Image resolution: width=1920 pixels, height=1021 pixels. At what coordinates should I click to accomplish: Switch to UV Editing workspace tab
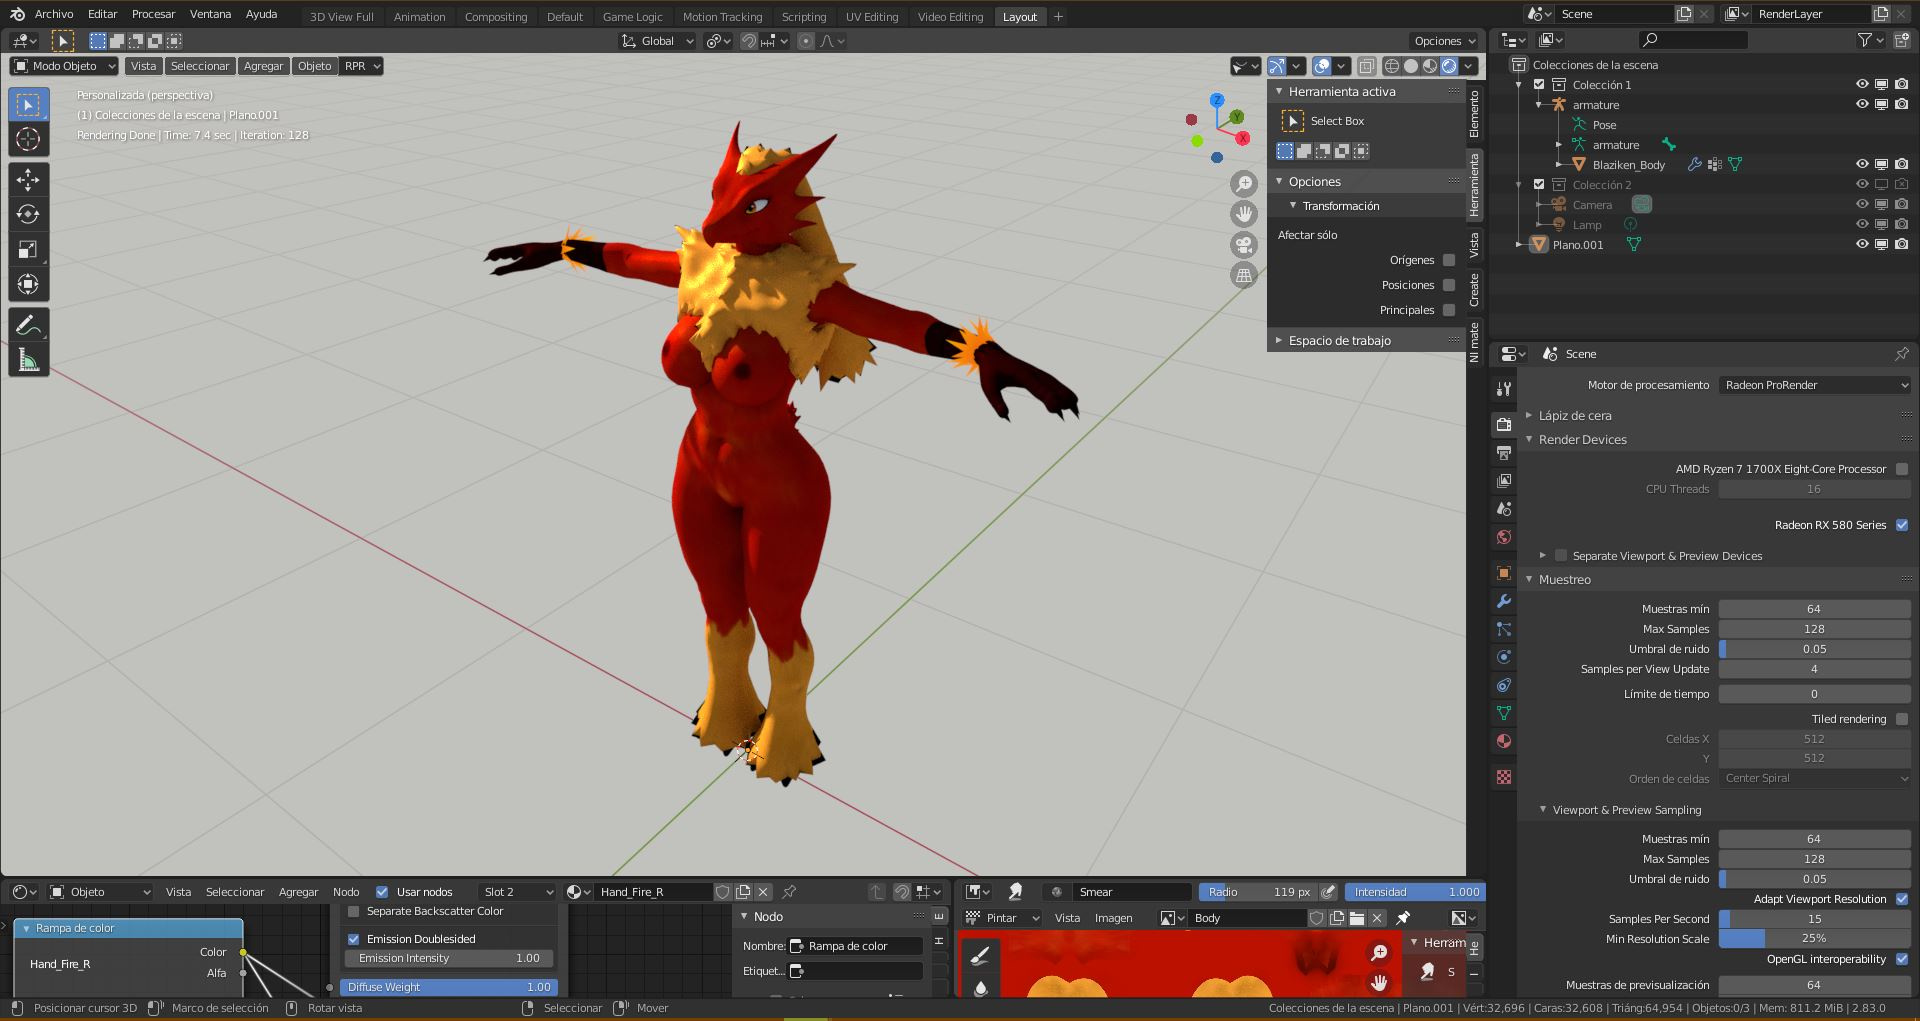click(x=872, y=17)
